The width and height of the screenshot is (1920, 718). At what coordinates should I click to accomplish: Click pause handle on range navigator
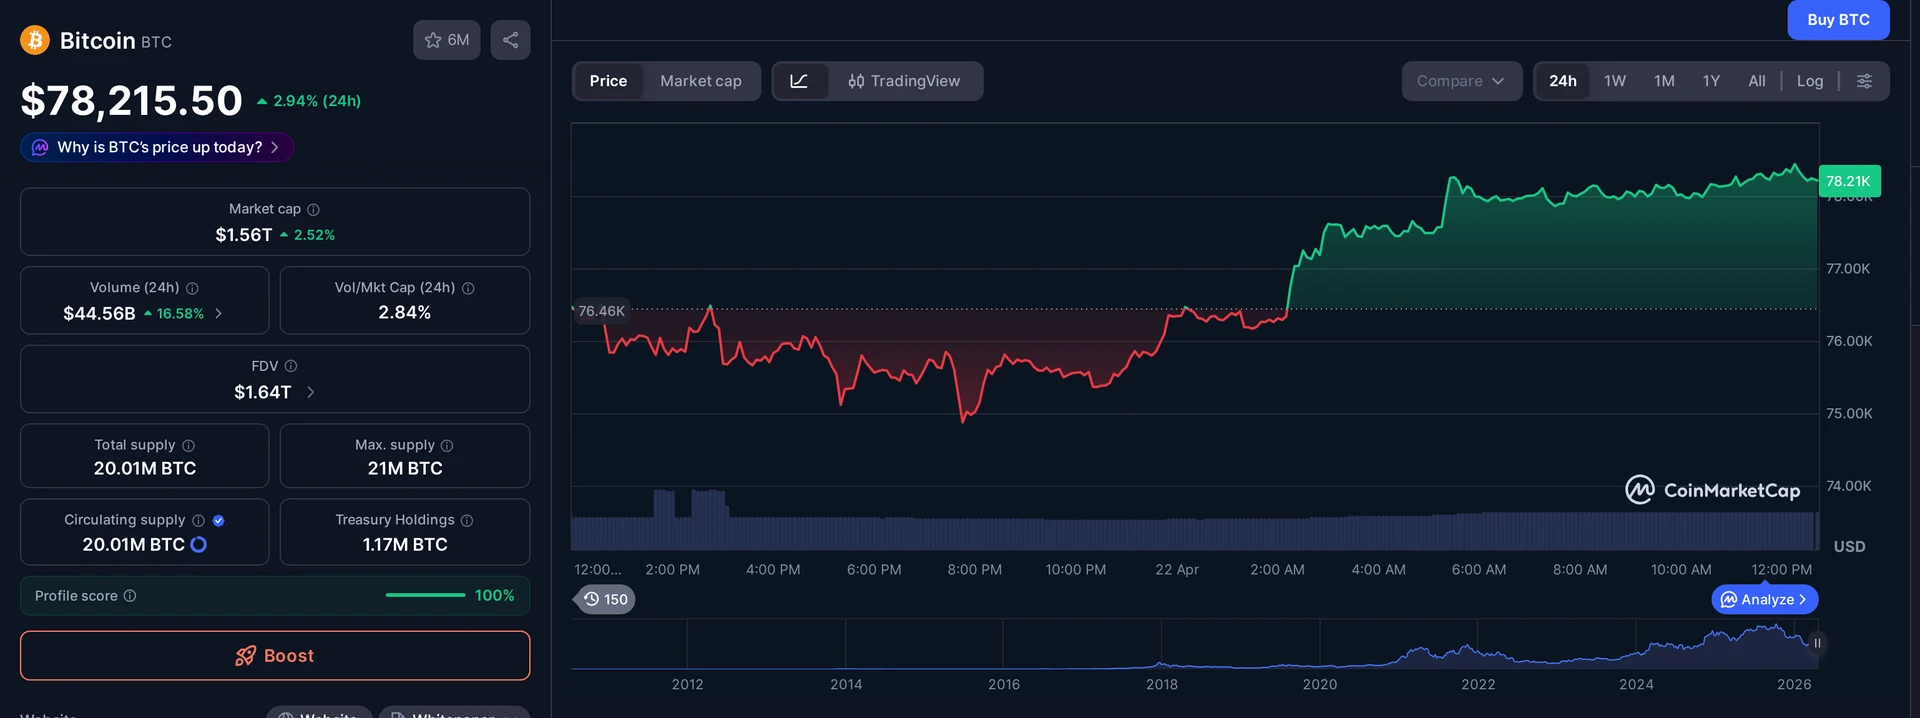coord(1817,643)
